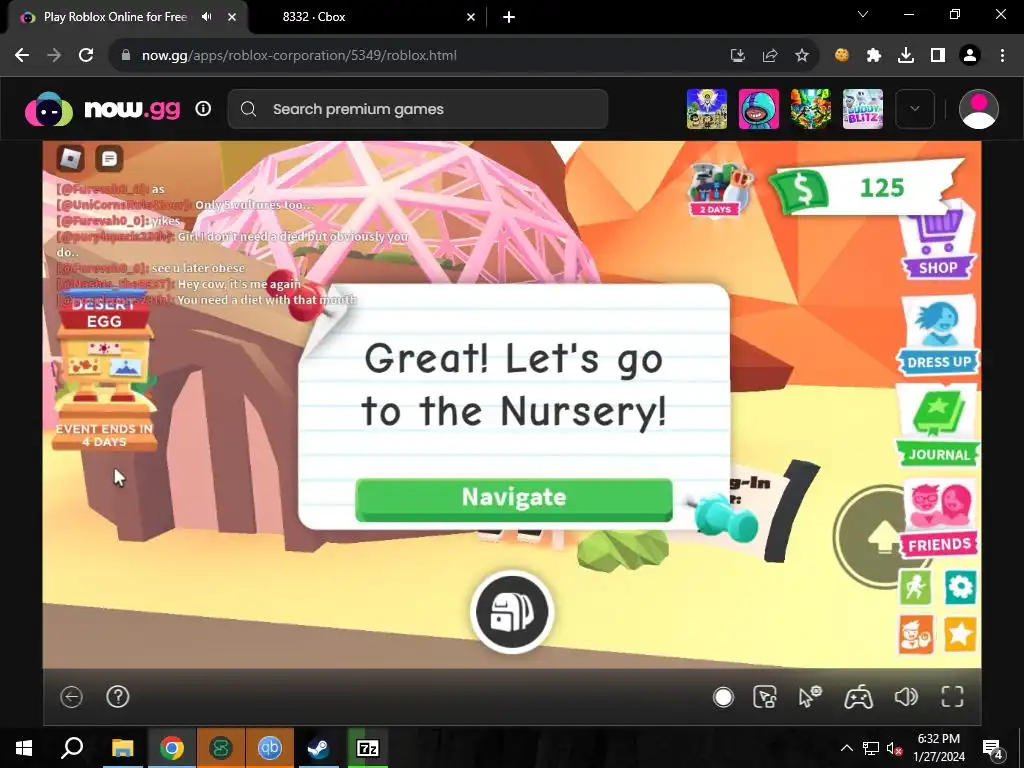Open the Chrome three-dot menu
The width and height of the screenshot is (1024, 768).
1002,56
